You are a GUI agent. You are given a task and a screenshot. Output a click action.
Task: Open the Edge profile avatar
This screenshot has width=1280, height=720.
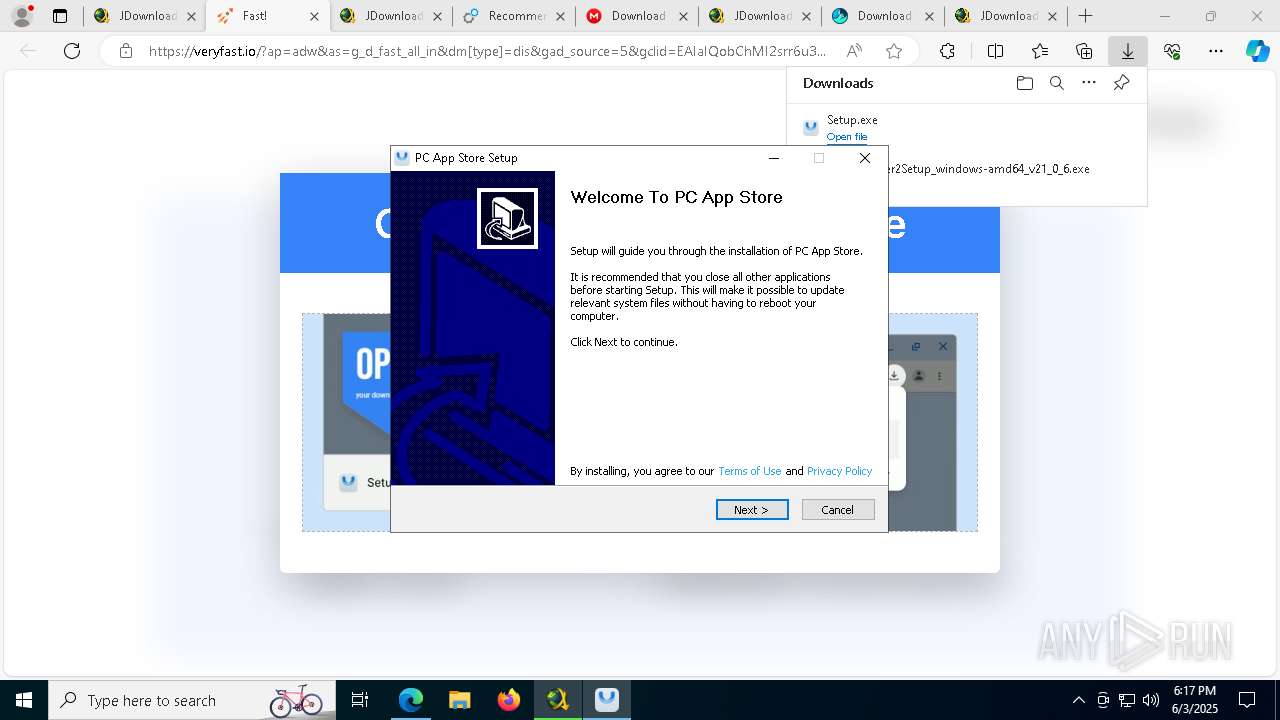(22, 16)
